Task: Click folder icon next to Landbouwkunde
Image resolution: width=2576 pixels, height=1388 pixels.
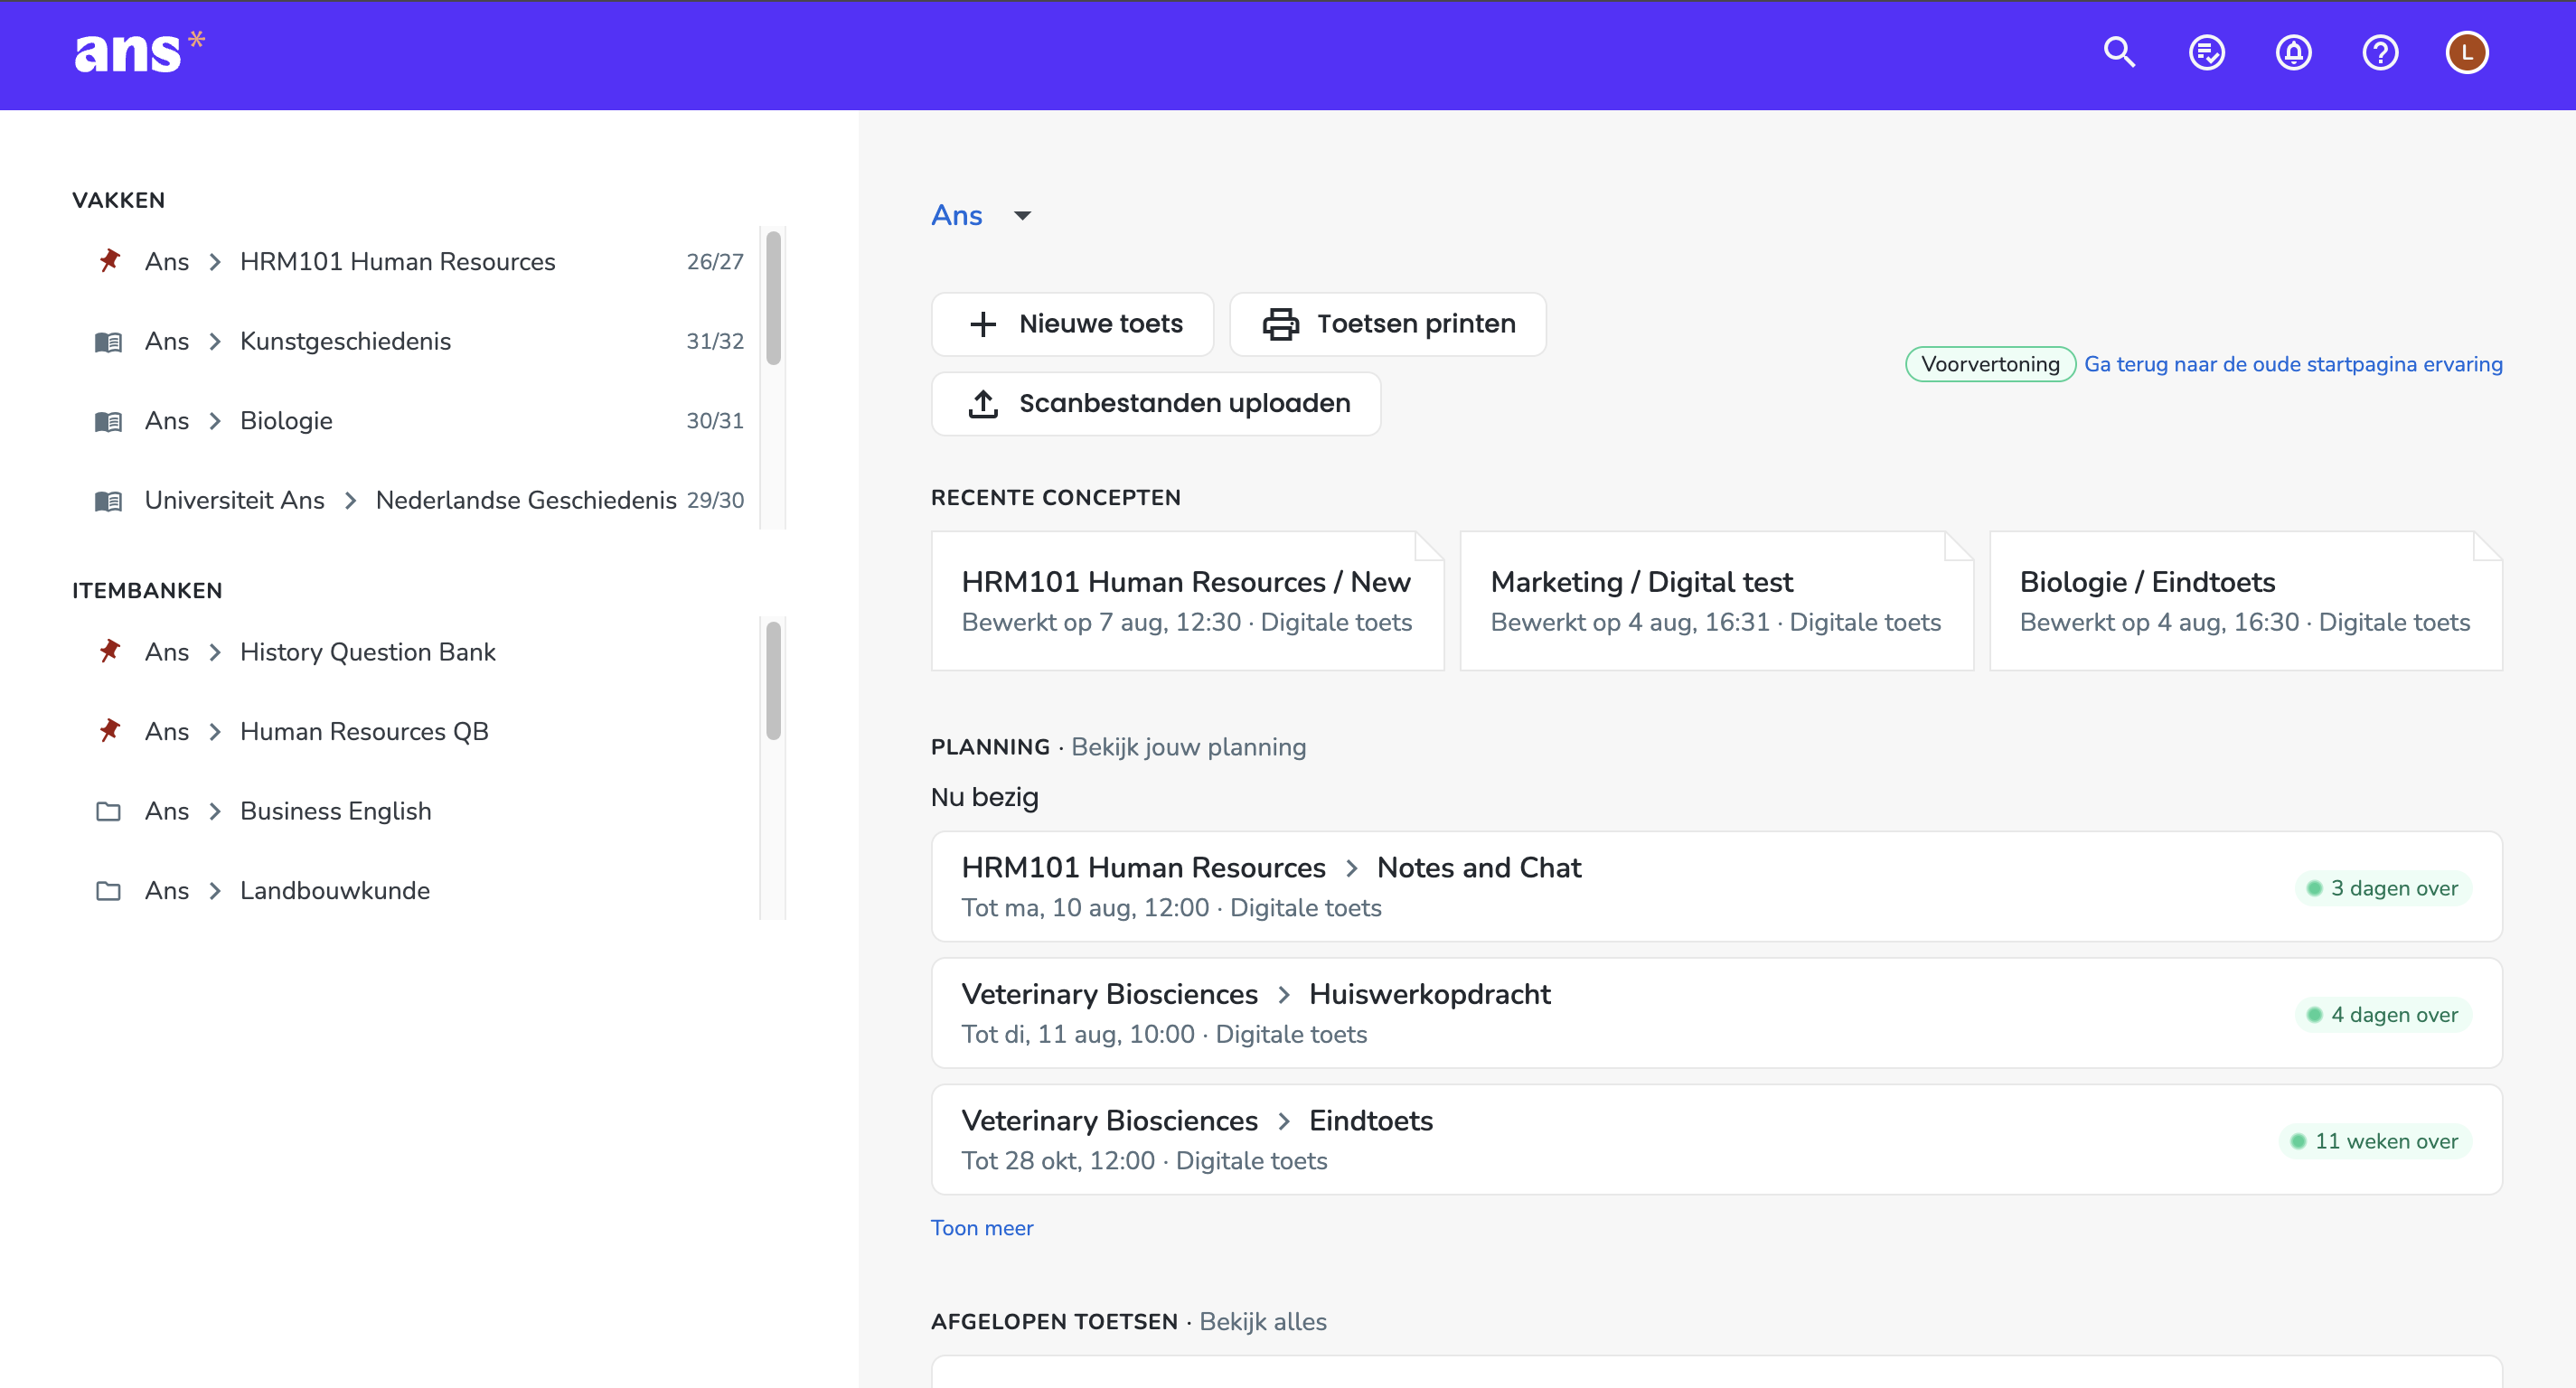Action: click(x=108, y=890)
